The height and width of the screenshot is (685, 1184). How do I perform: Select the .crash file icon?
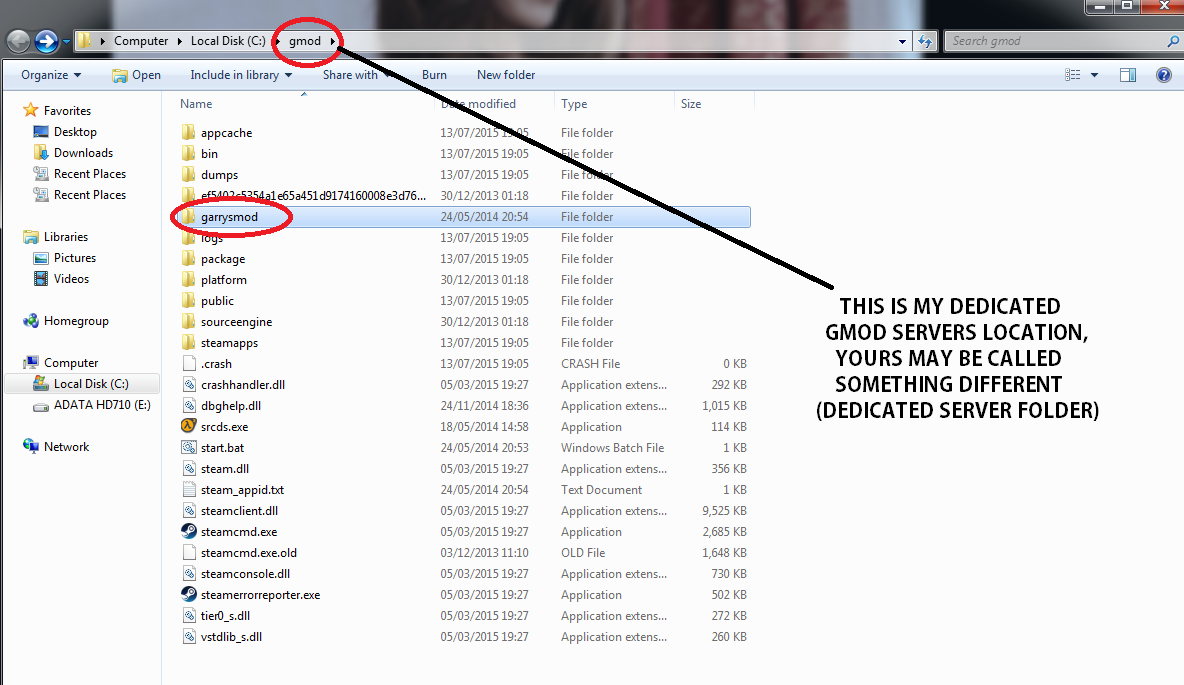point(189,363)
